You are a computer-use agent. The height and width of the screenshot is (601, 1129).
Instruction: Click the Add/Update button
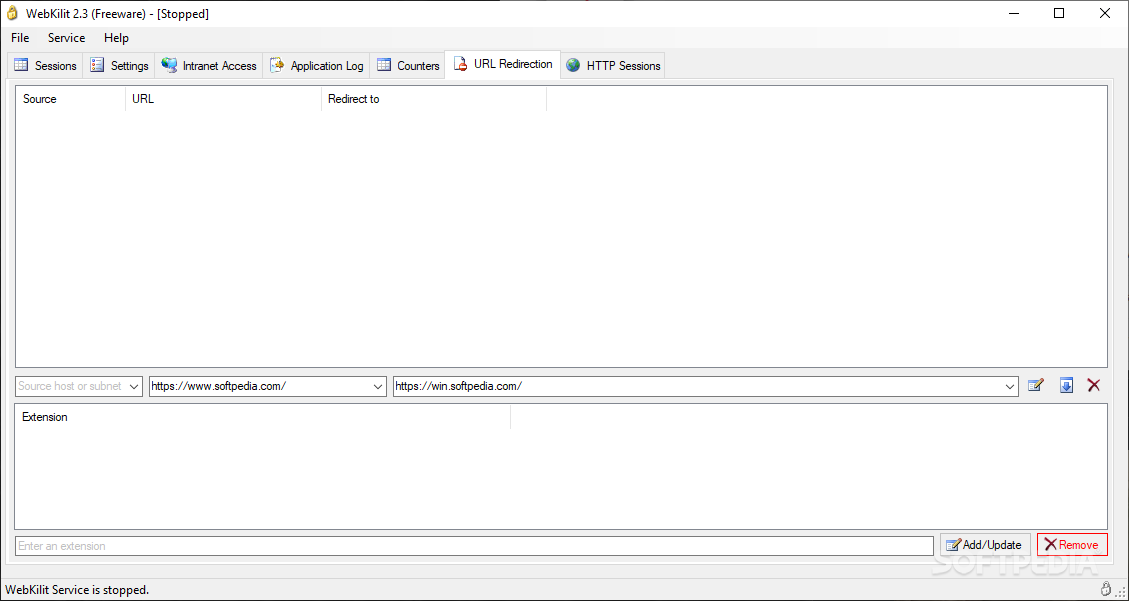985,545
